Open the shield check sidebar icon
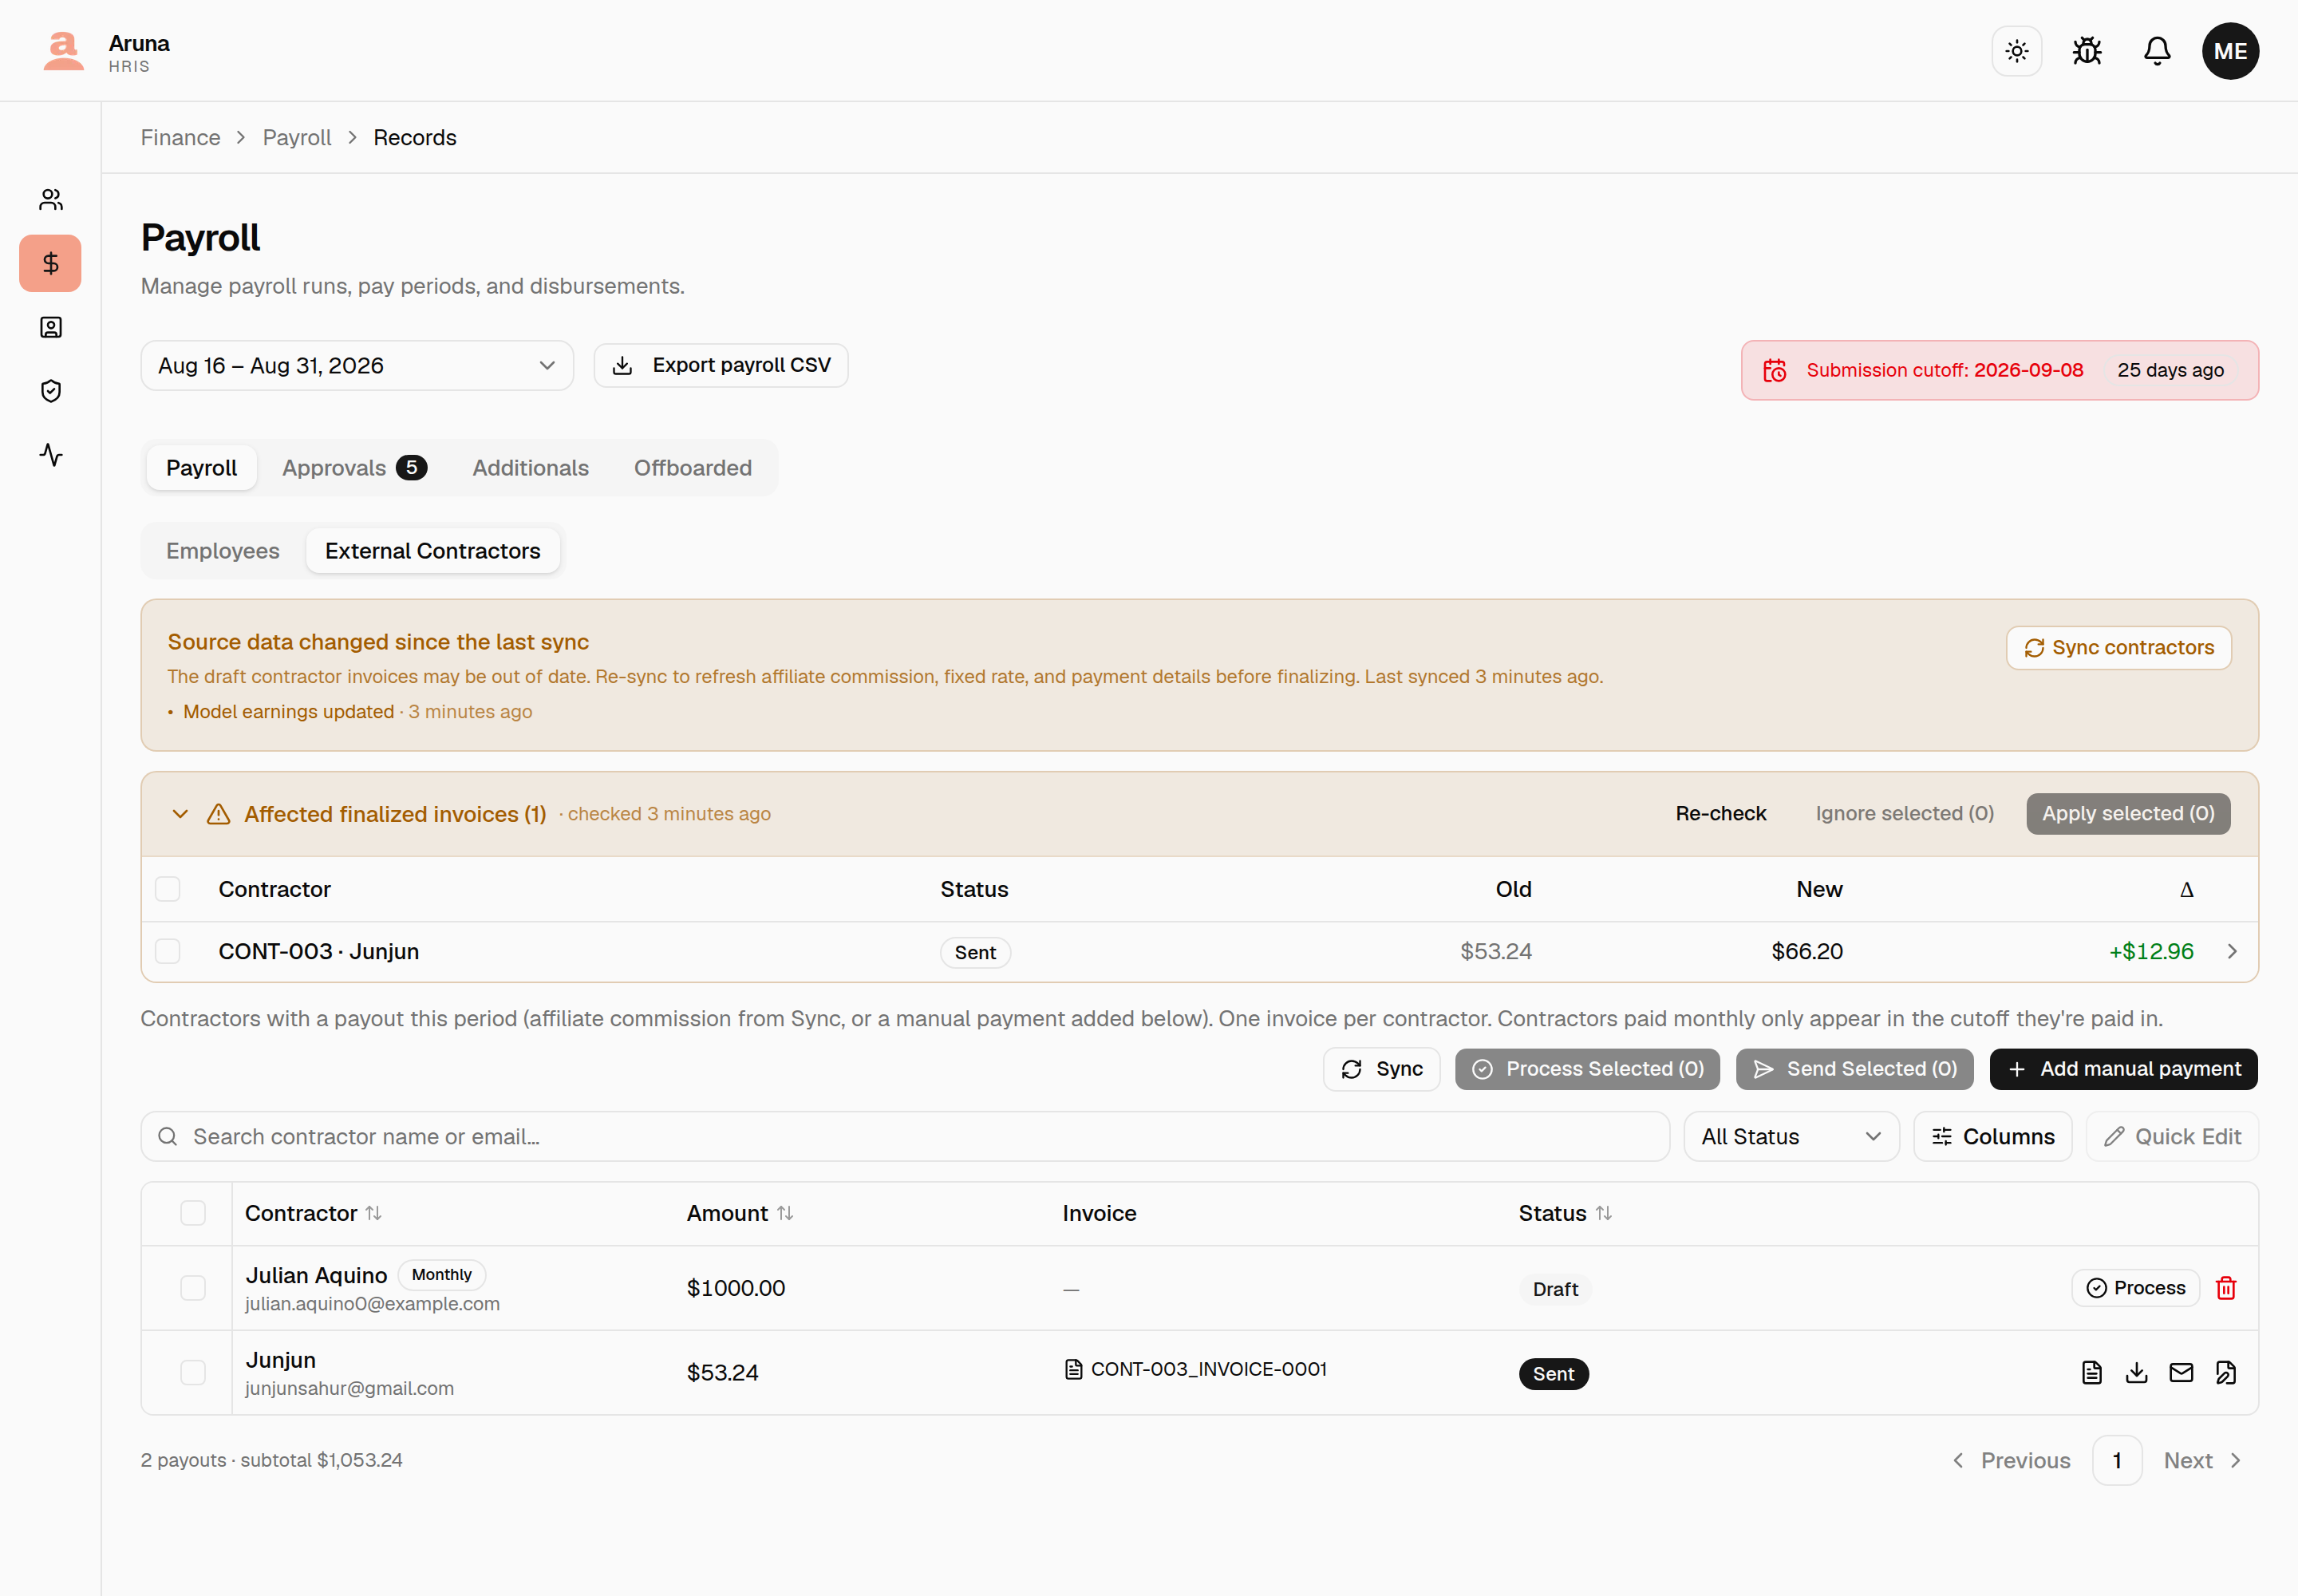Screen dimensions: 2298x1596 click(51, 391)
